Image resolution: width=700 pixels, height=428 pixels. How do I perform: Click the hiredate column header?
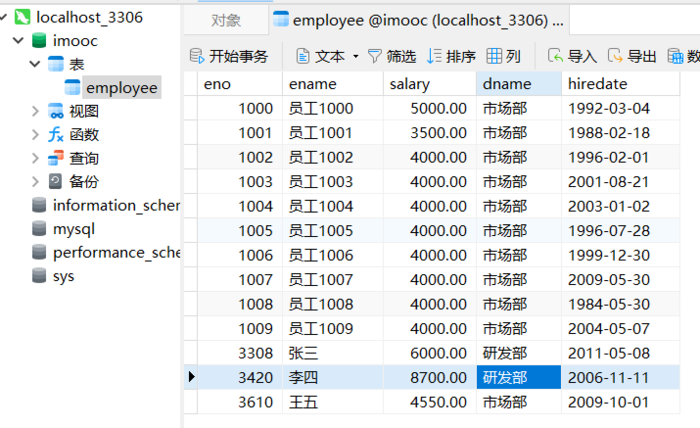[621, 84]
